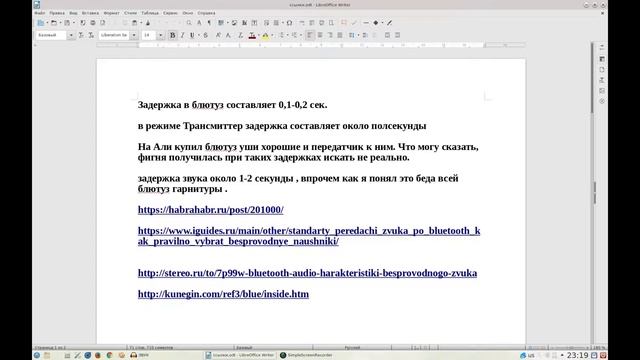Click the Русский language status field
The width and height of the screenshot is (640, 360).
352,348
